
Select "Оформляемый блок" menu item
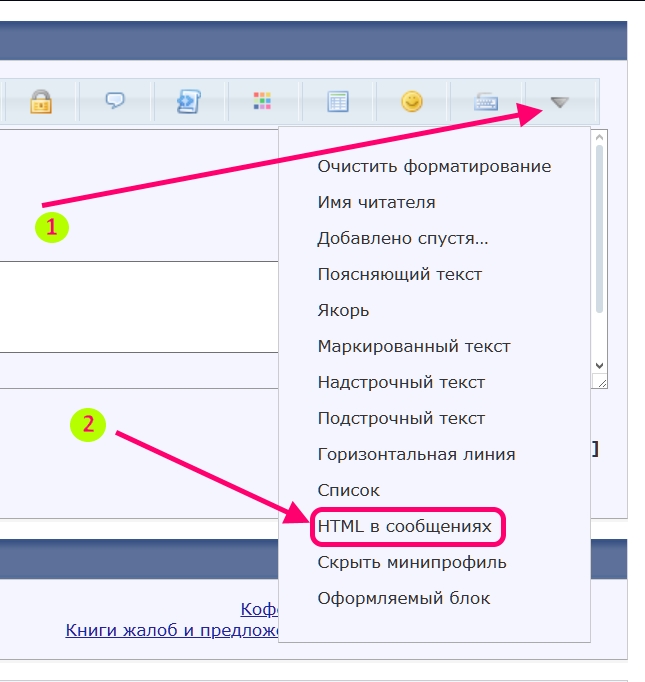pyautogui.click(x=404, y=598)
